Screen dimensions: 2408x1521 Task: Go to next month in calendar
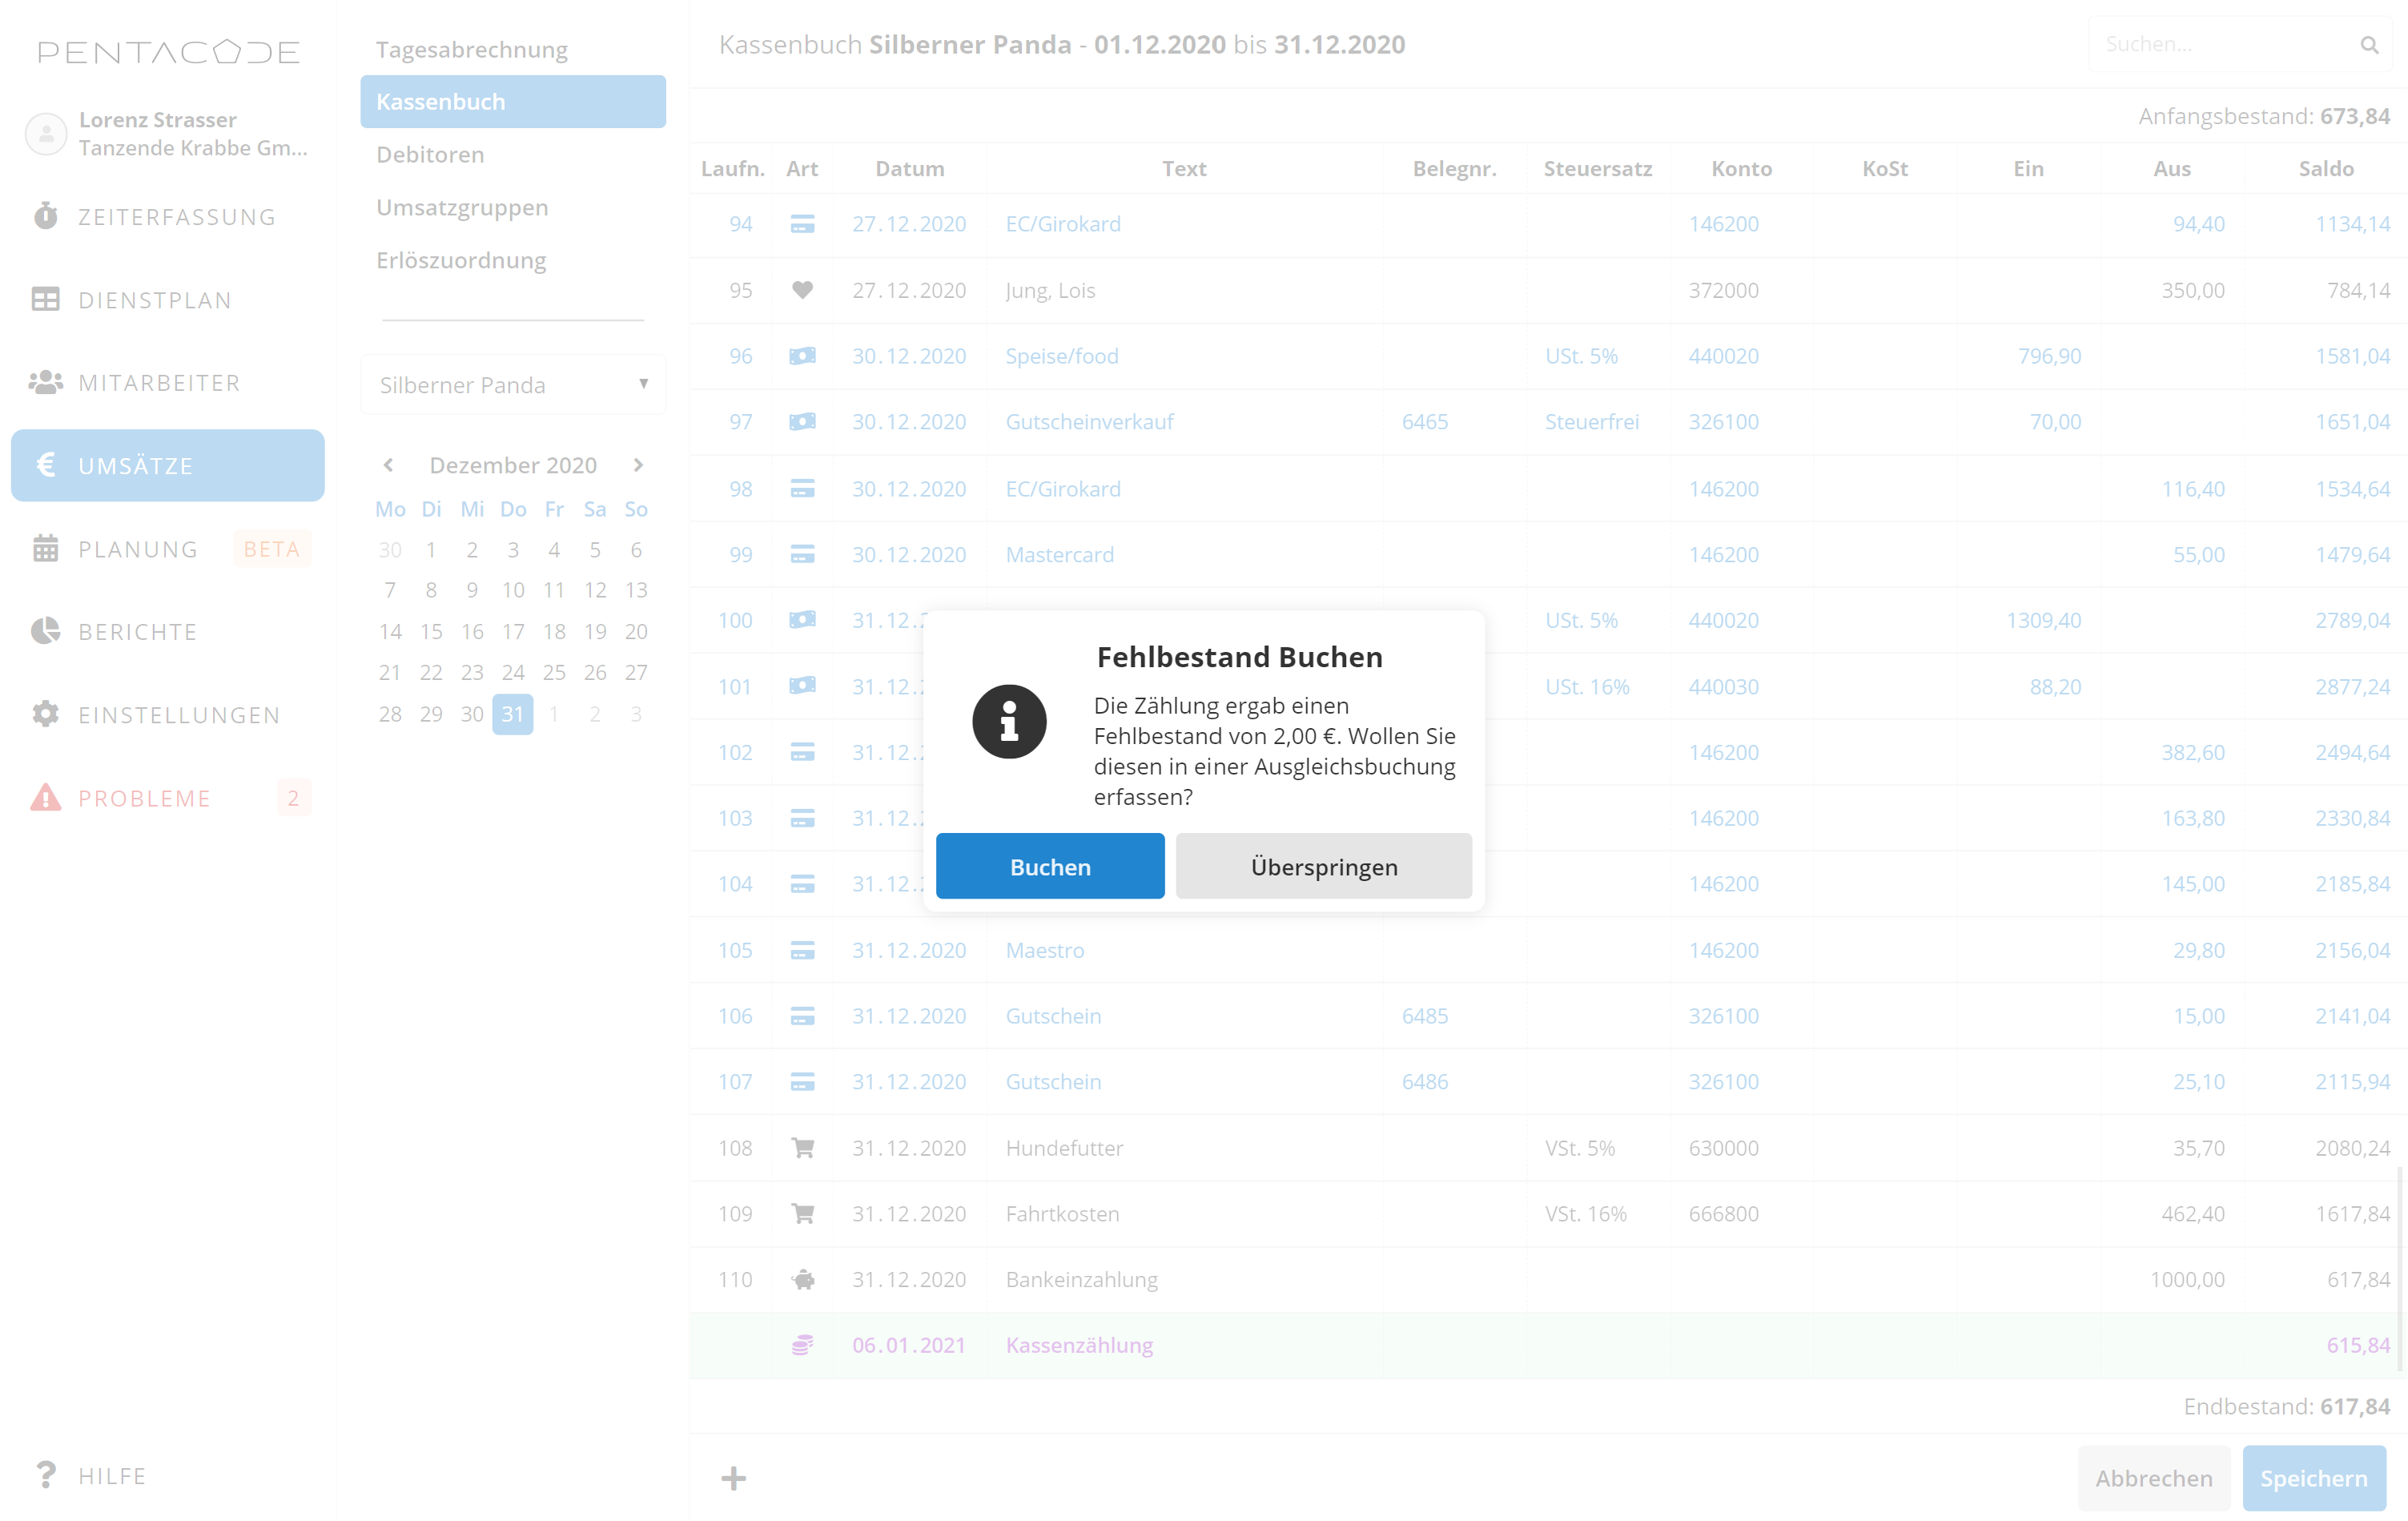pyautogui.click(x=638, y=465)
